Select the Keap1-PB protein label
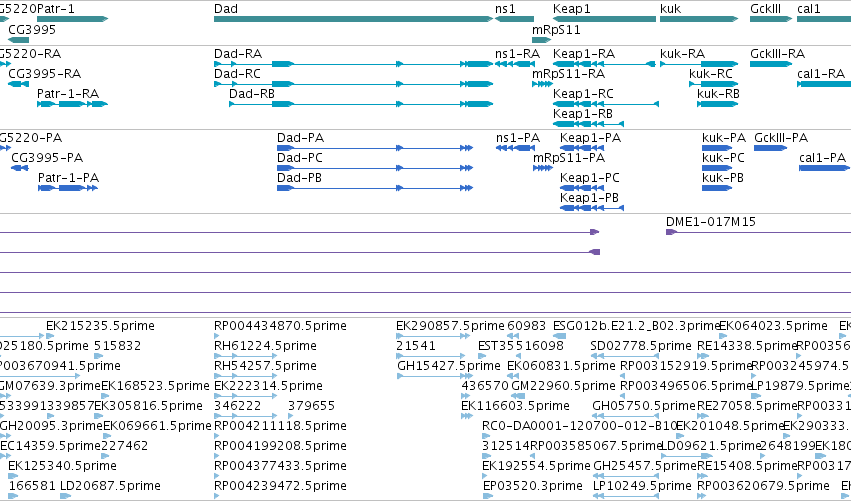The height and width of the screenshot is (501, 851). point(589,198)
